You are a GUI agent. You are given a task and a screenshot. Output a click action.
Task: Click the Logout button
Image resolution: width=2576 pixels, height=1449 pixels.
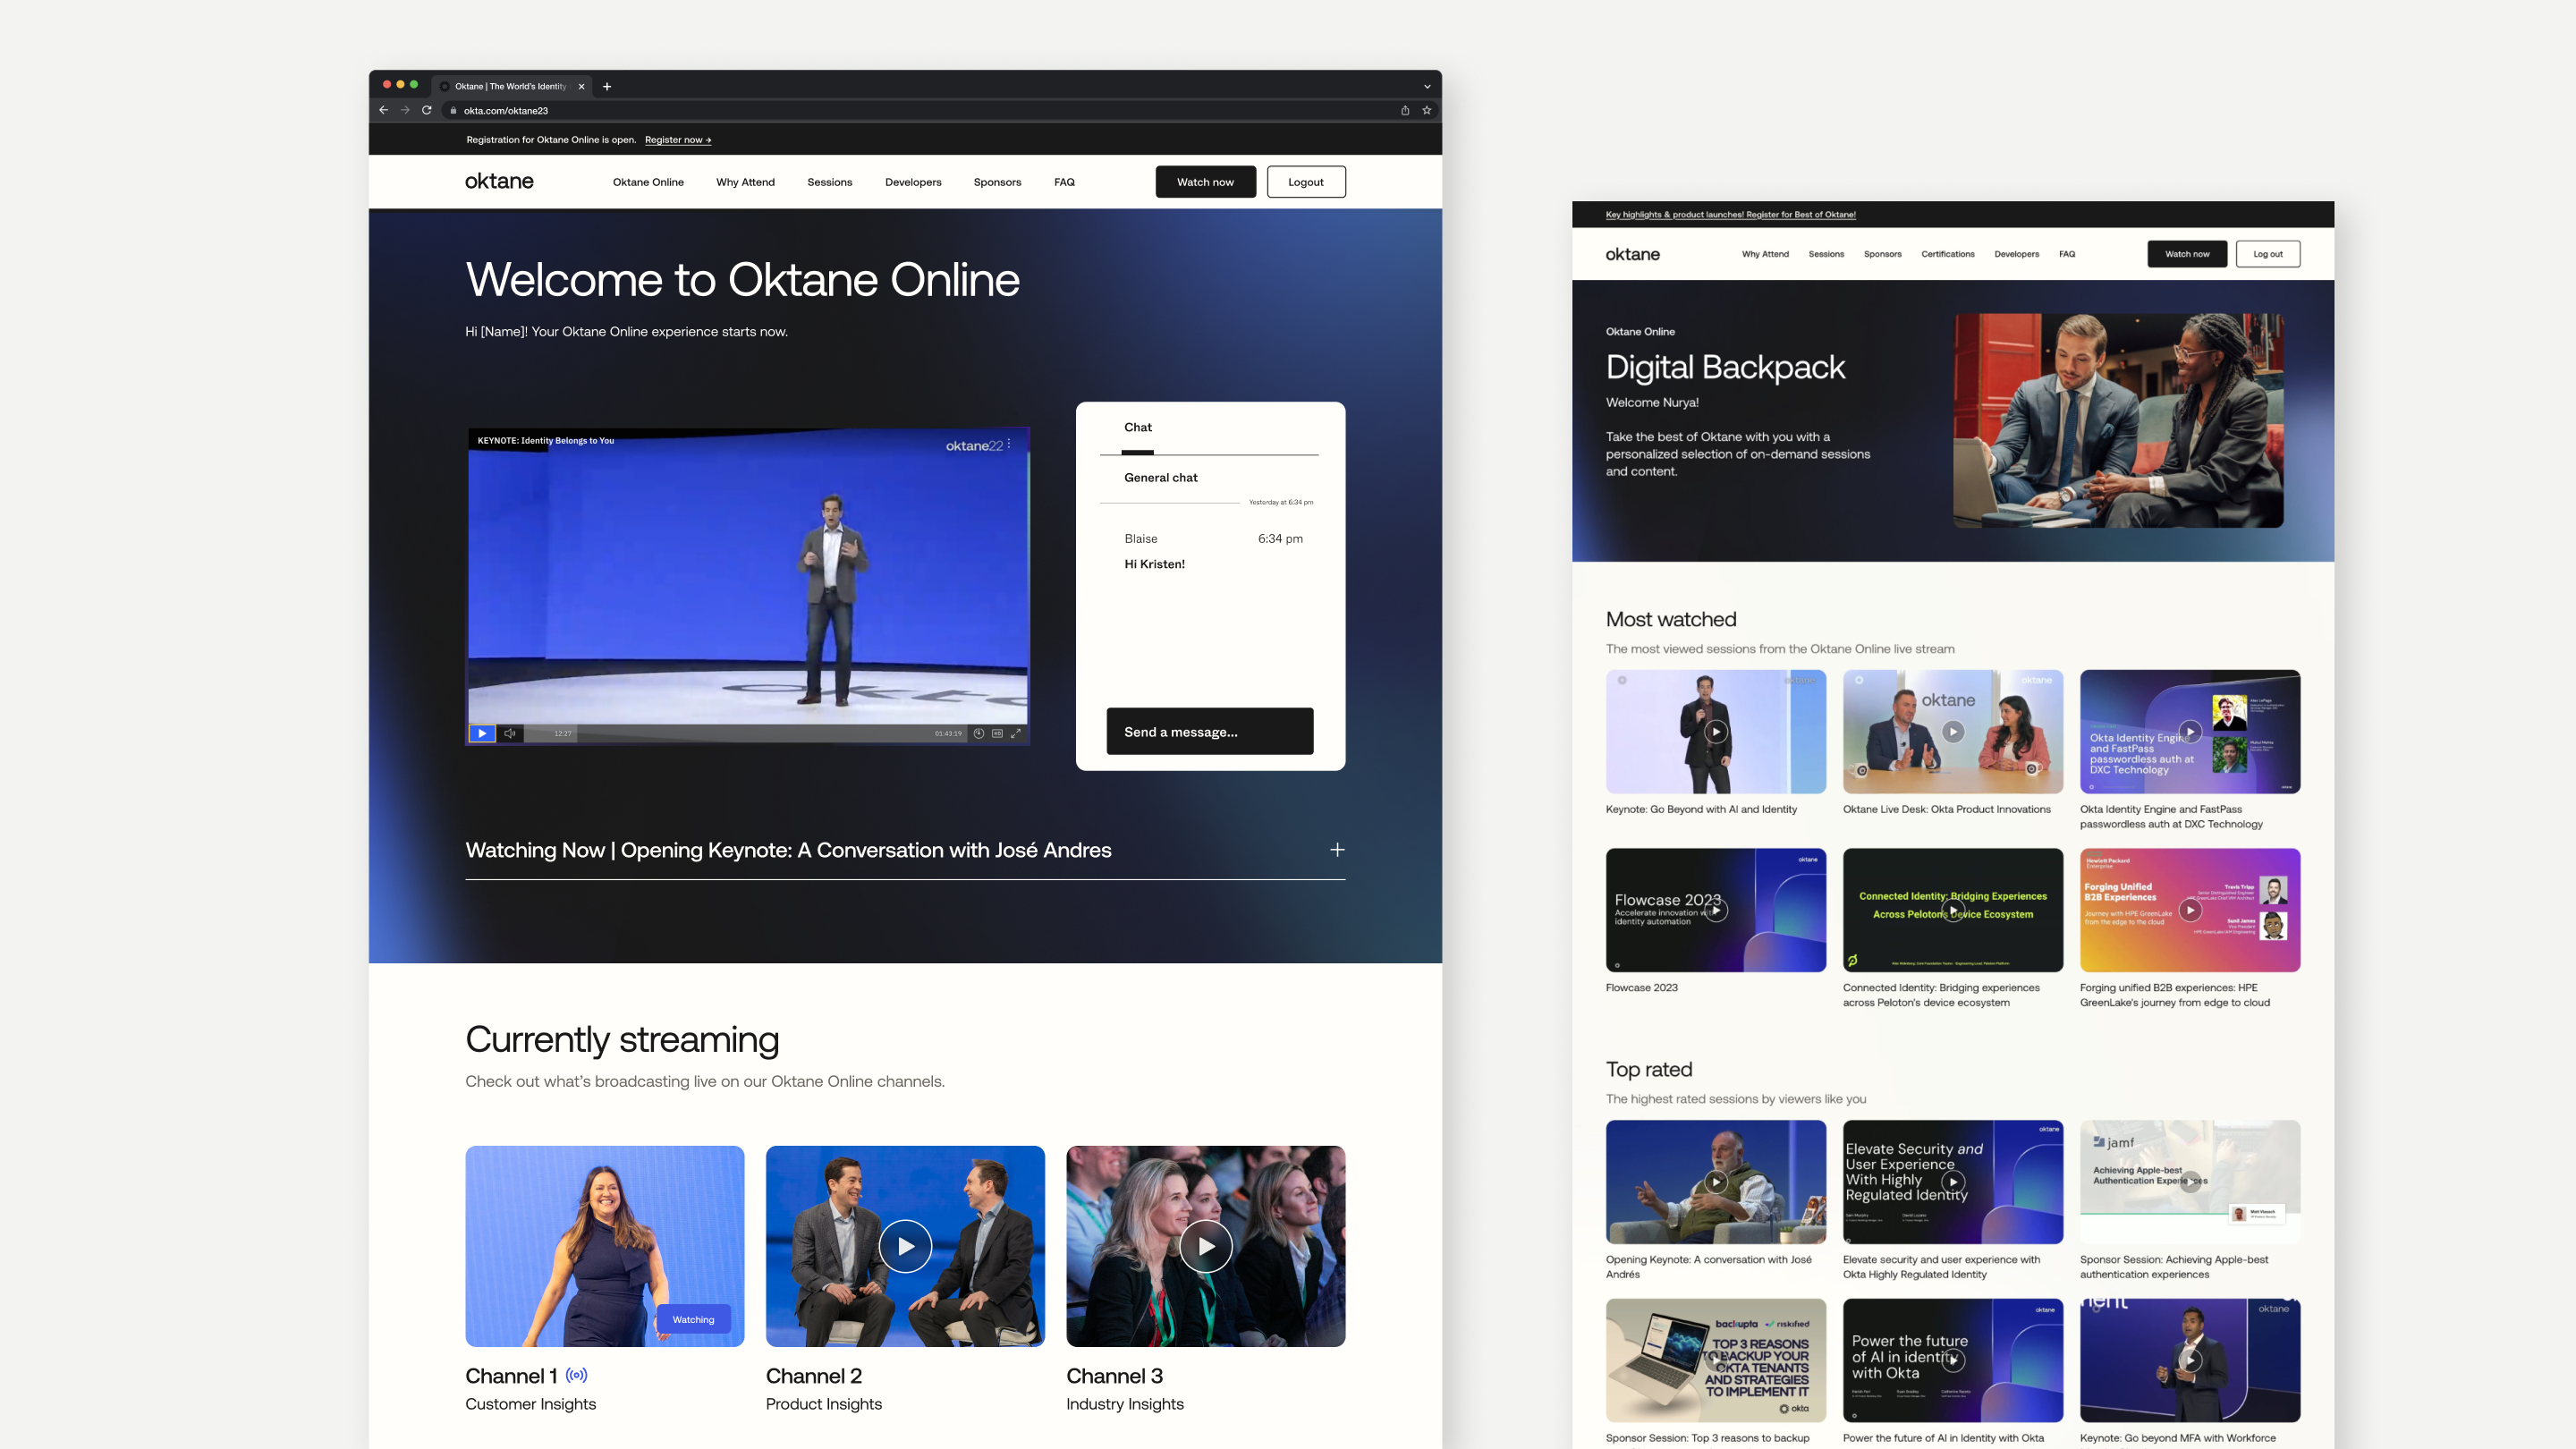1306,182
